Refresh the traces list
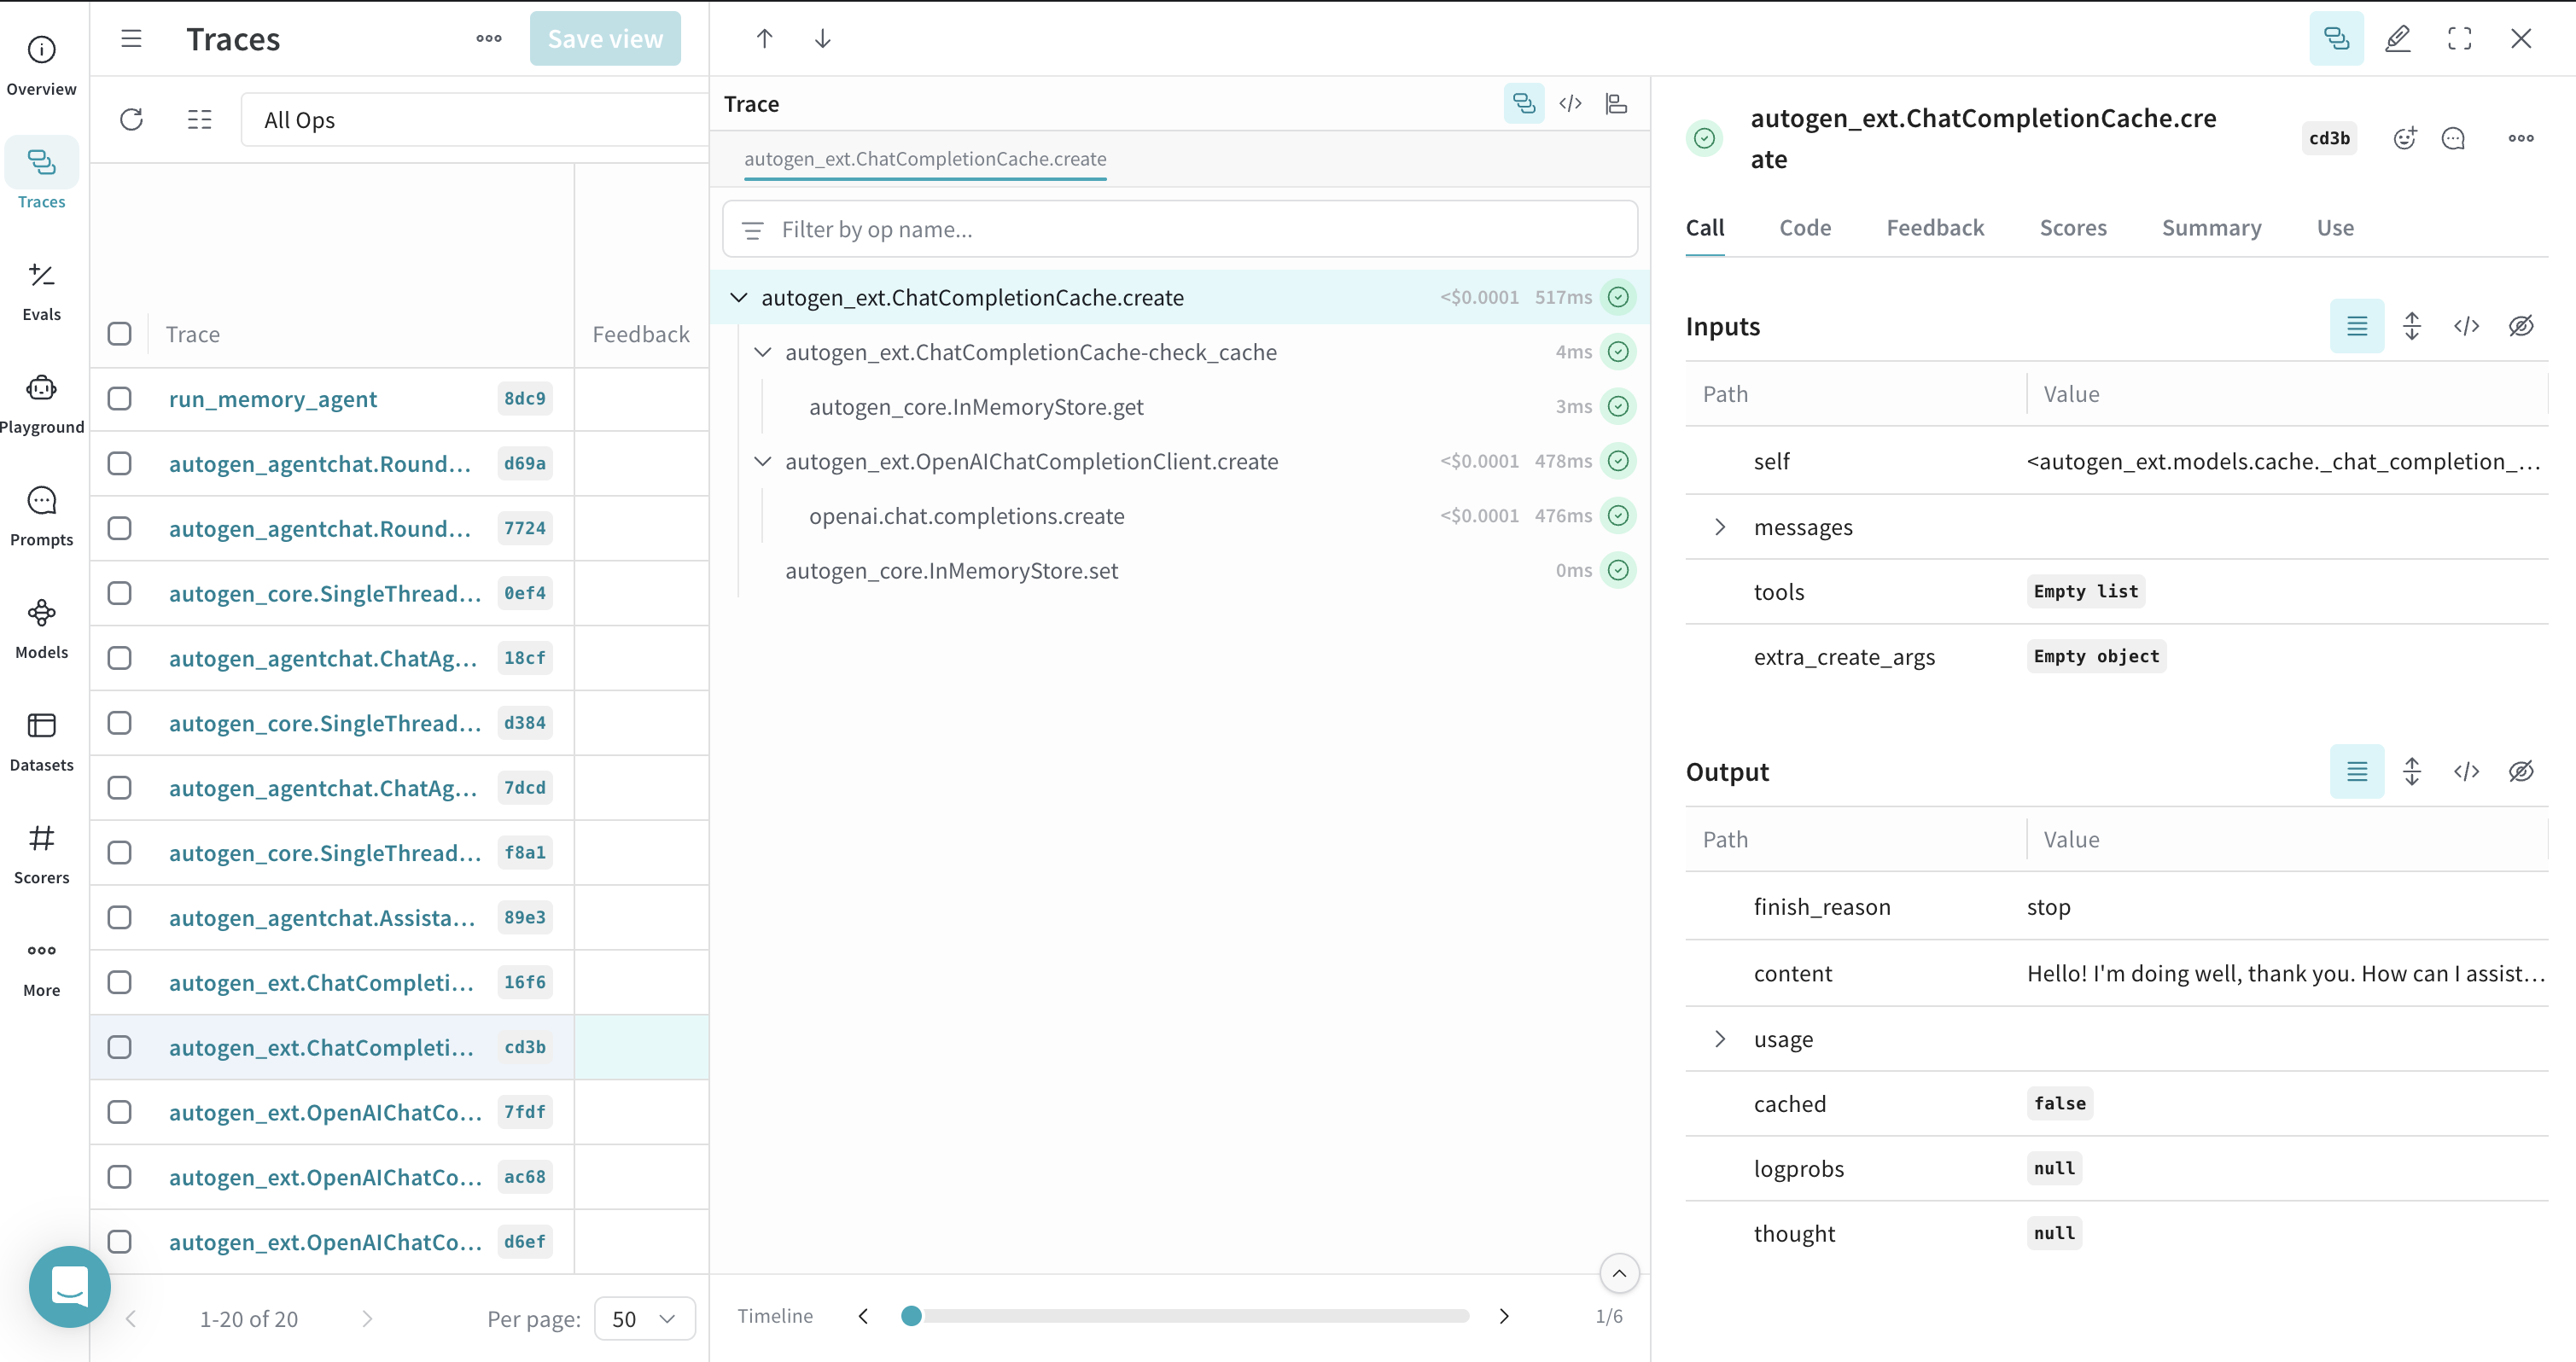The image size is (2576, 1362). click(131, 119)
